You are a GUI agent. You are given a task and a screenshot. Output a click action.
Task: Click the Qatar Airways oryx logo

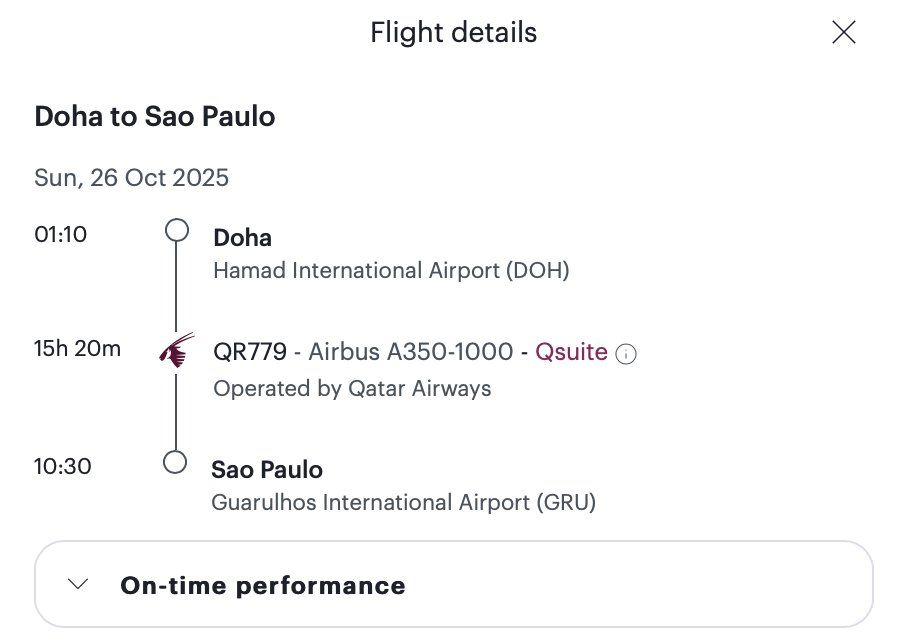(176, 351)
